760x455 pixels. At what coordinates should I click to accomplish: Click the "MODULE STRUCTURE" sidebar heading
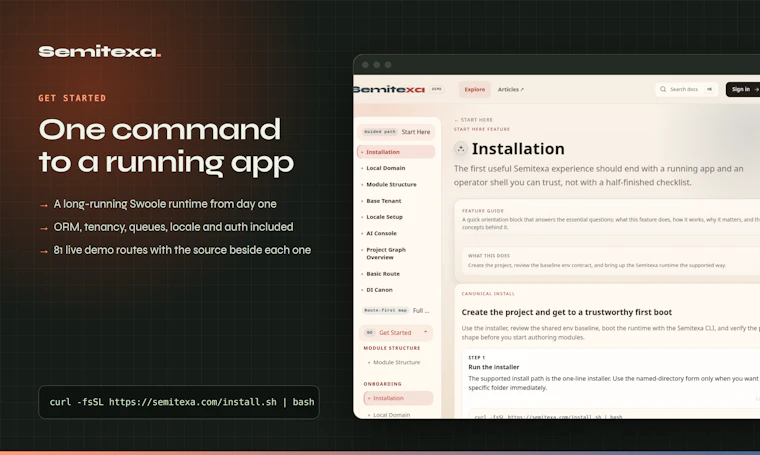[392, 348]
